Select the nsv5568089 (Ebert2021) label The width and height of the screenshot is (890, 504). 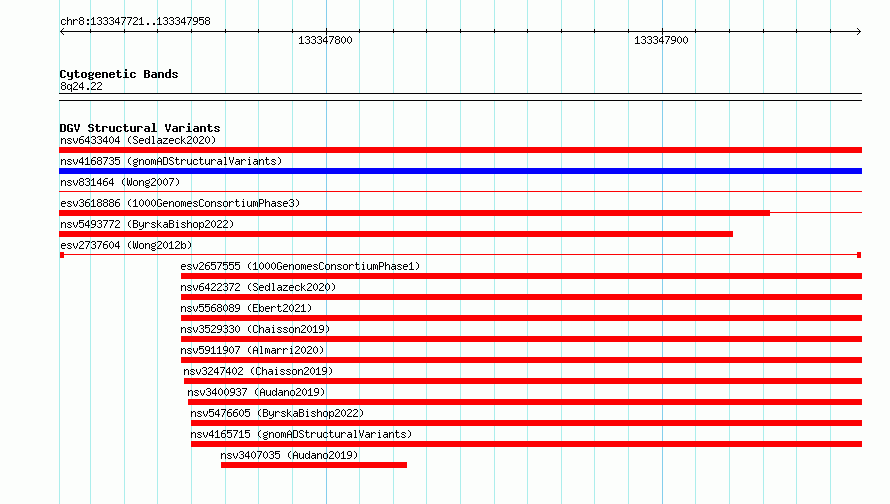(x=246, y=308)
